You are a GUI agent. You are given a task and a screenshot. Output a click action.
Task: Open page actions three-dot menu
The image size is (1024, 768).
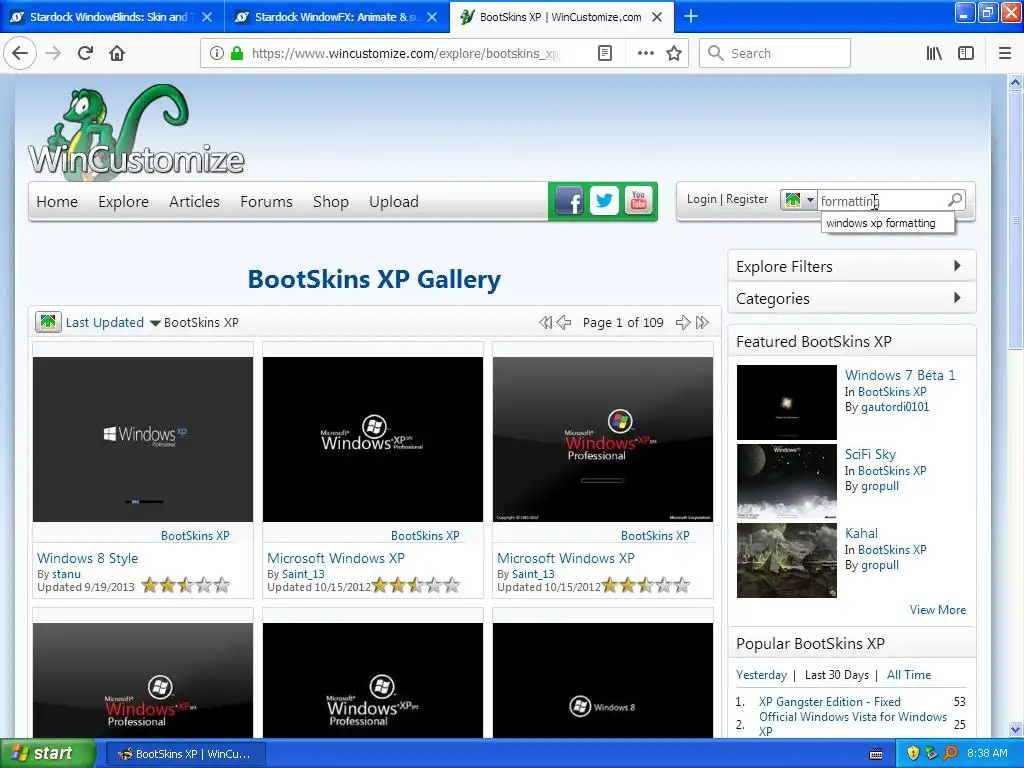coord(645,53)
